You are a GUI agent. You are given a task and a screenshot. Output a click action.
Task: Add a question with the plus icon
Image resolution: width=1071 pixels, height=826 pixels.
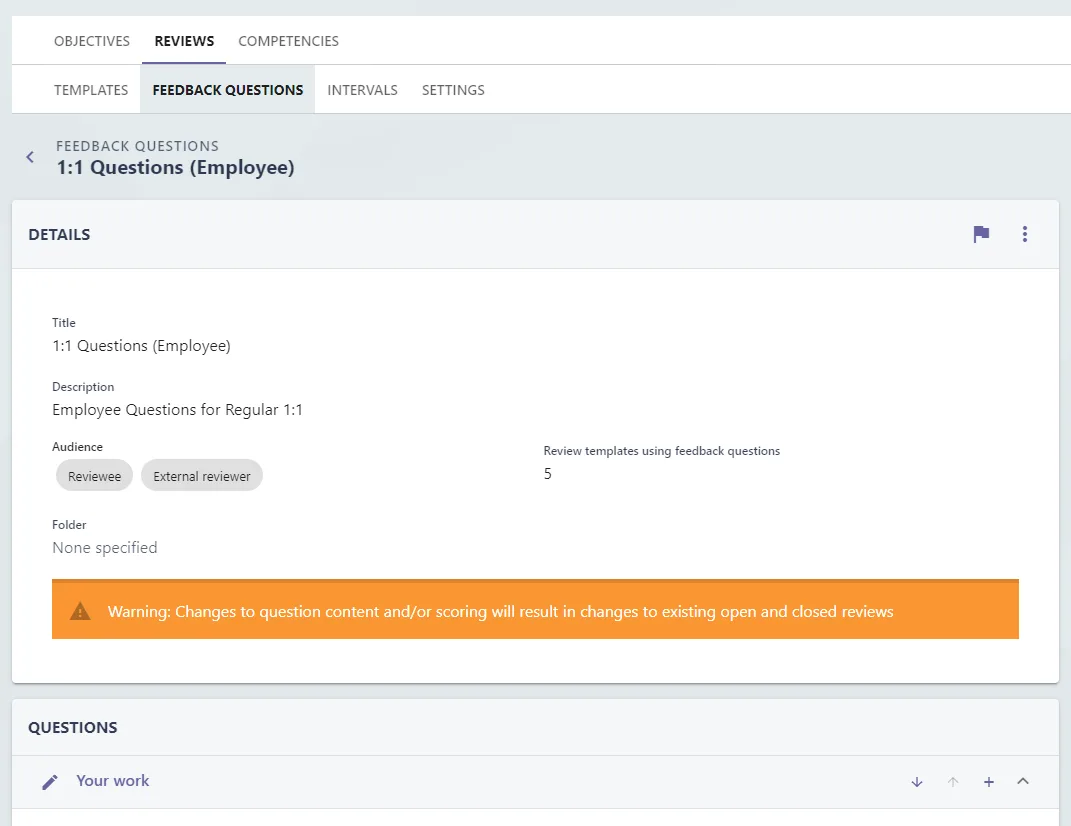point(988,782)
